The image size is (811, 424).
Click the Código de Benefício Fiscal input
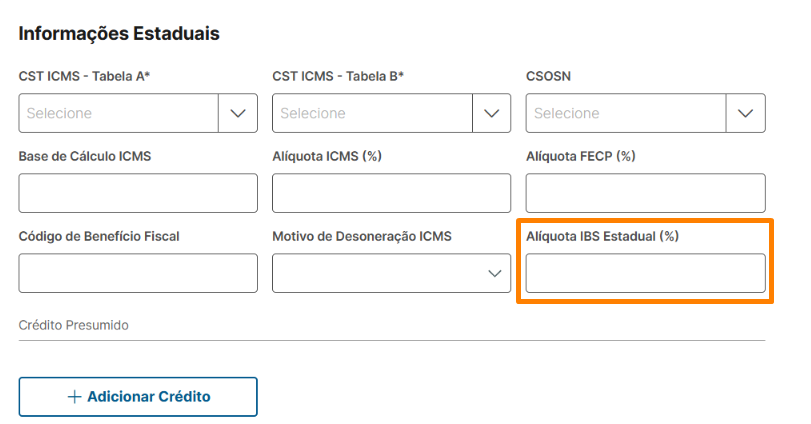pos(138,273)
